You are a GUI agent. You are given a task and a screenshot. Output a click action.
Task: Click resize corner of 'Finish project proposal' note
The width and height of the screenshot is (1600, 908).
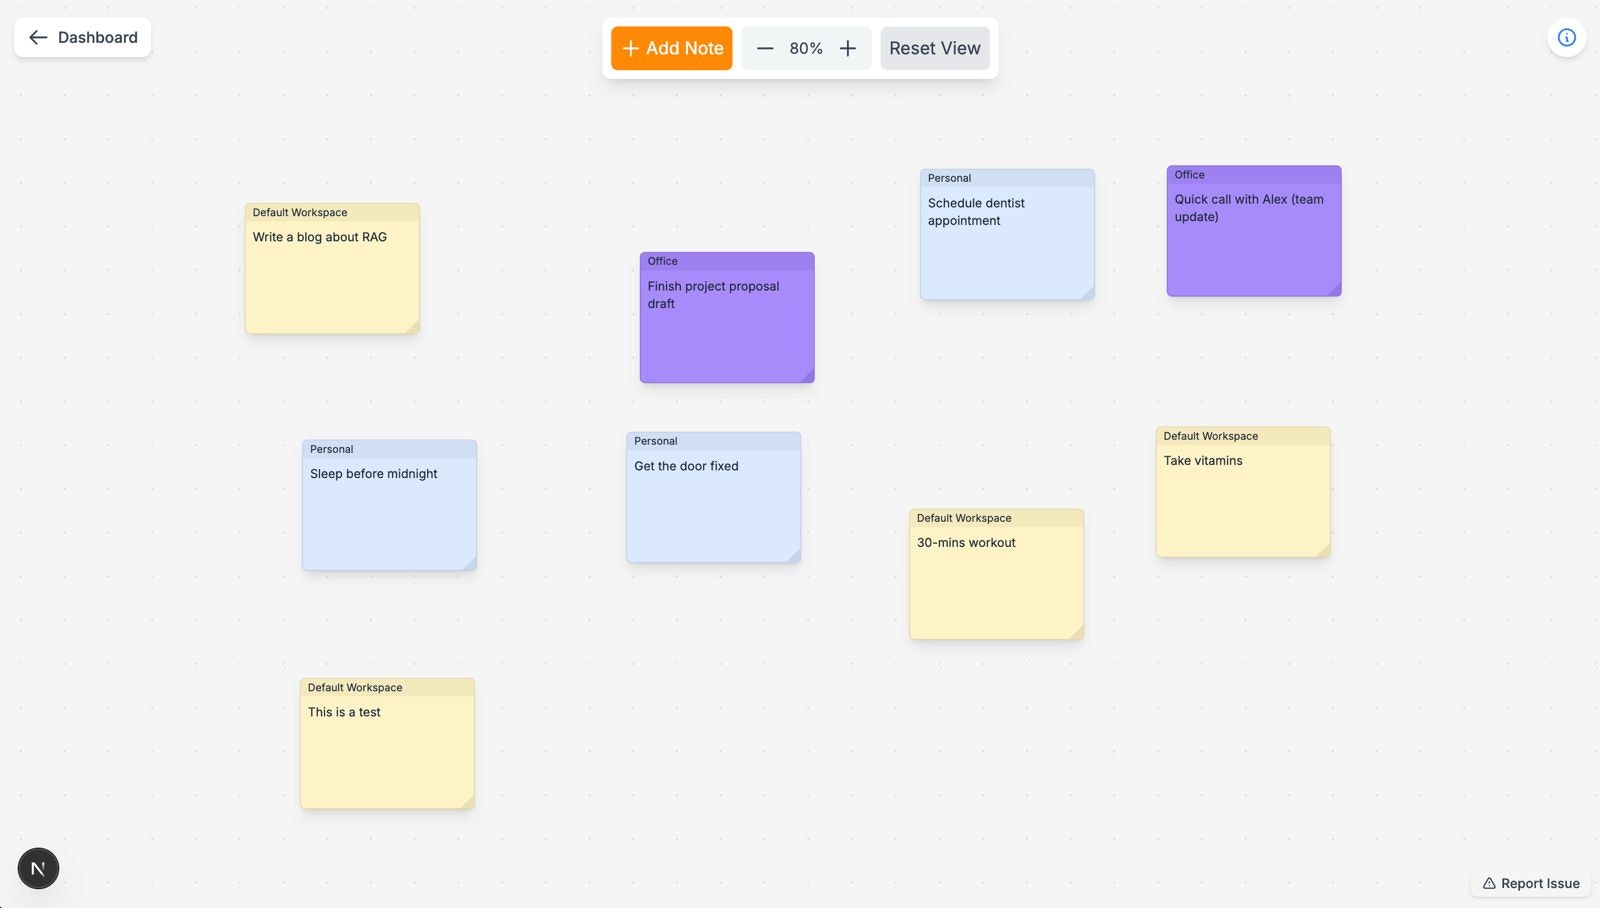808,376
